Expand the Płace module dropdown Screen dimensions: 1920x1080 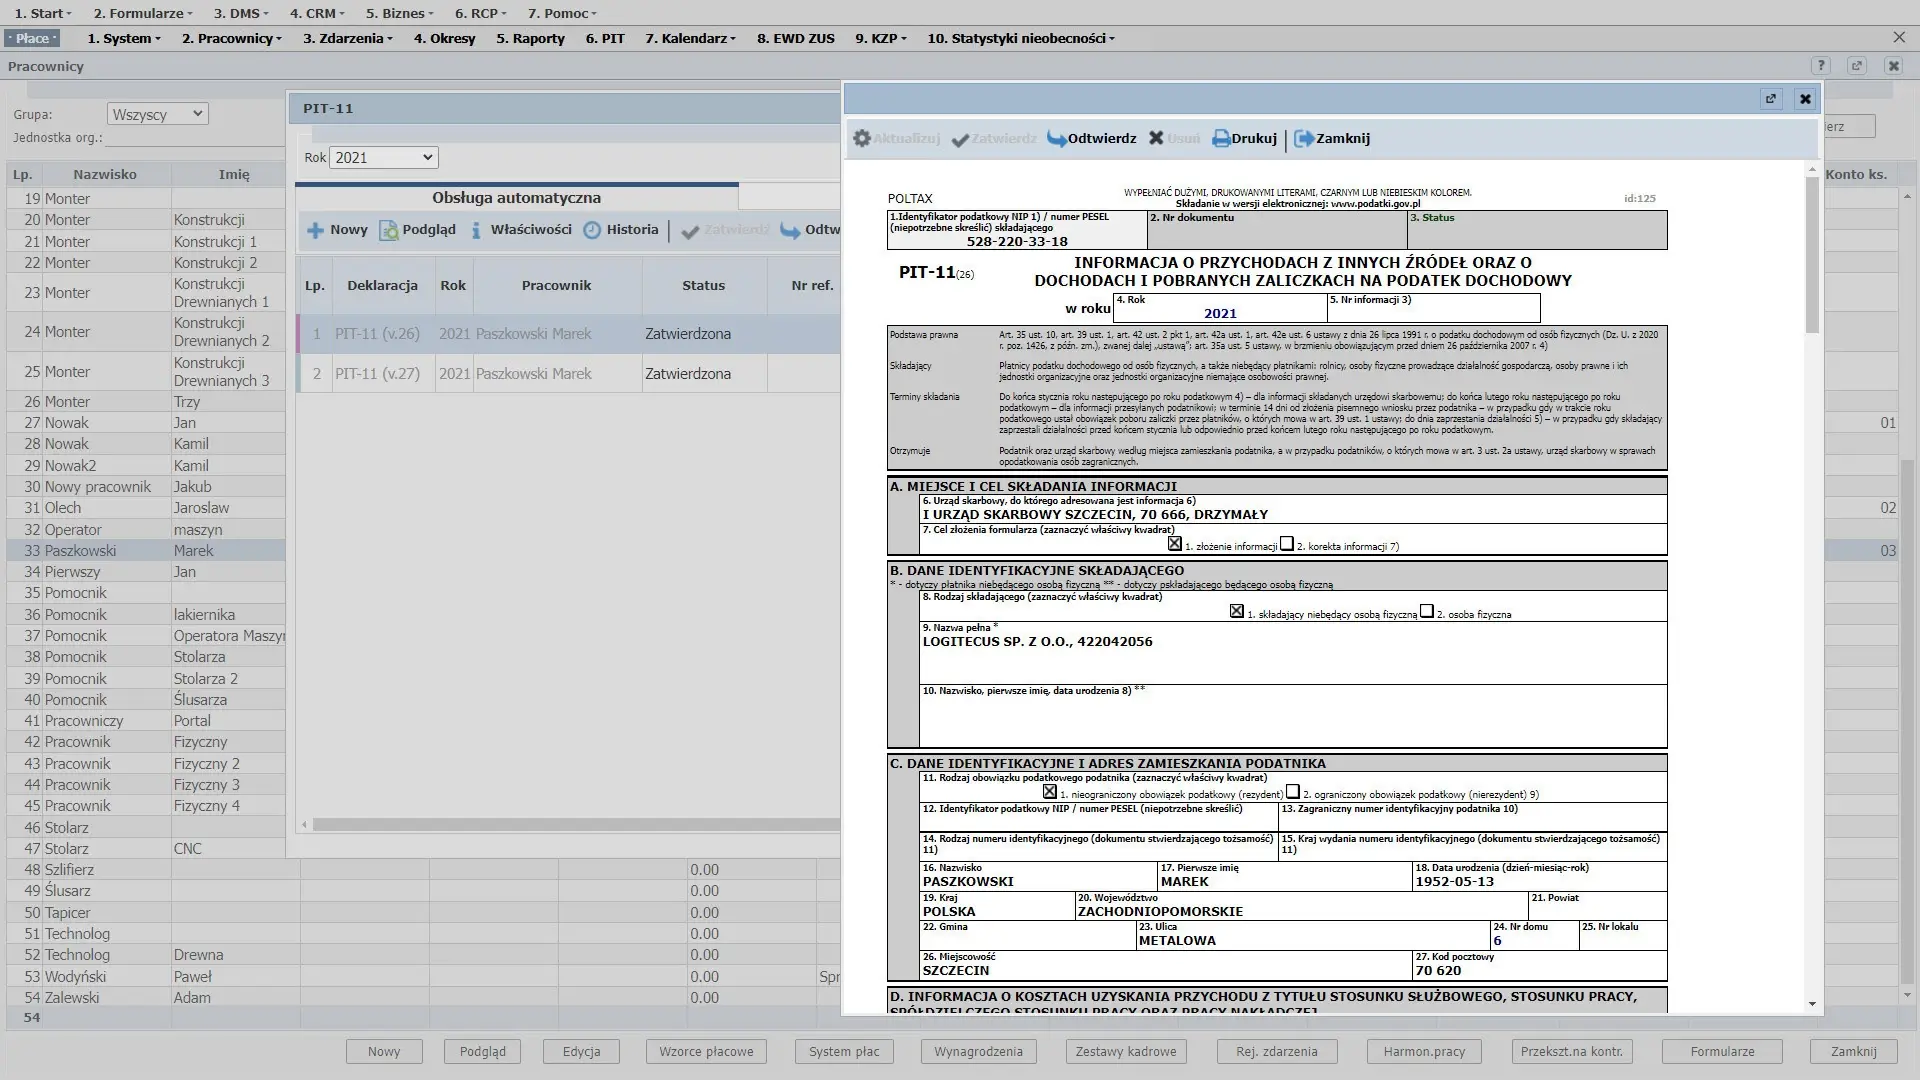tap(33, 38)
